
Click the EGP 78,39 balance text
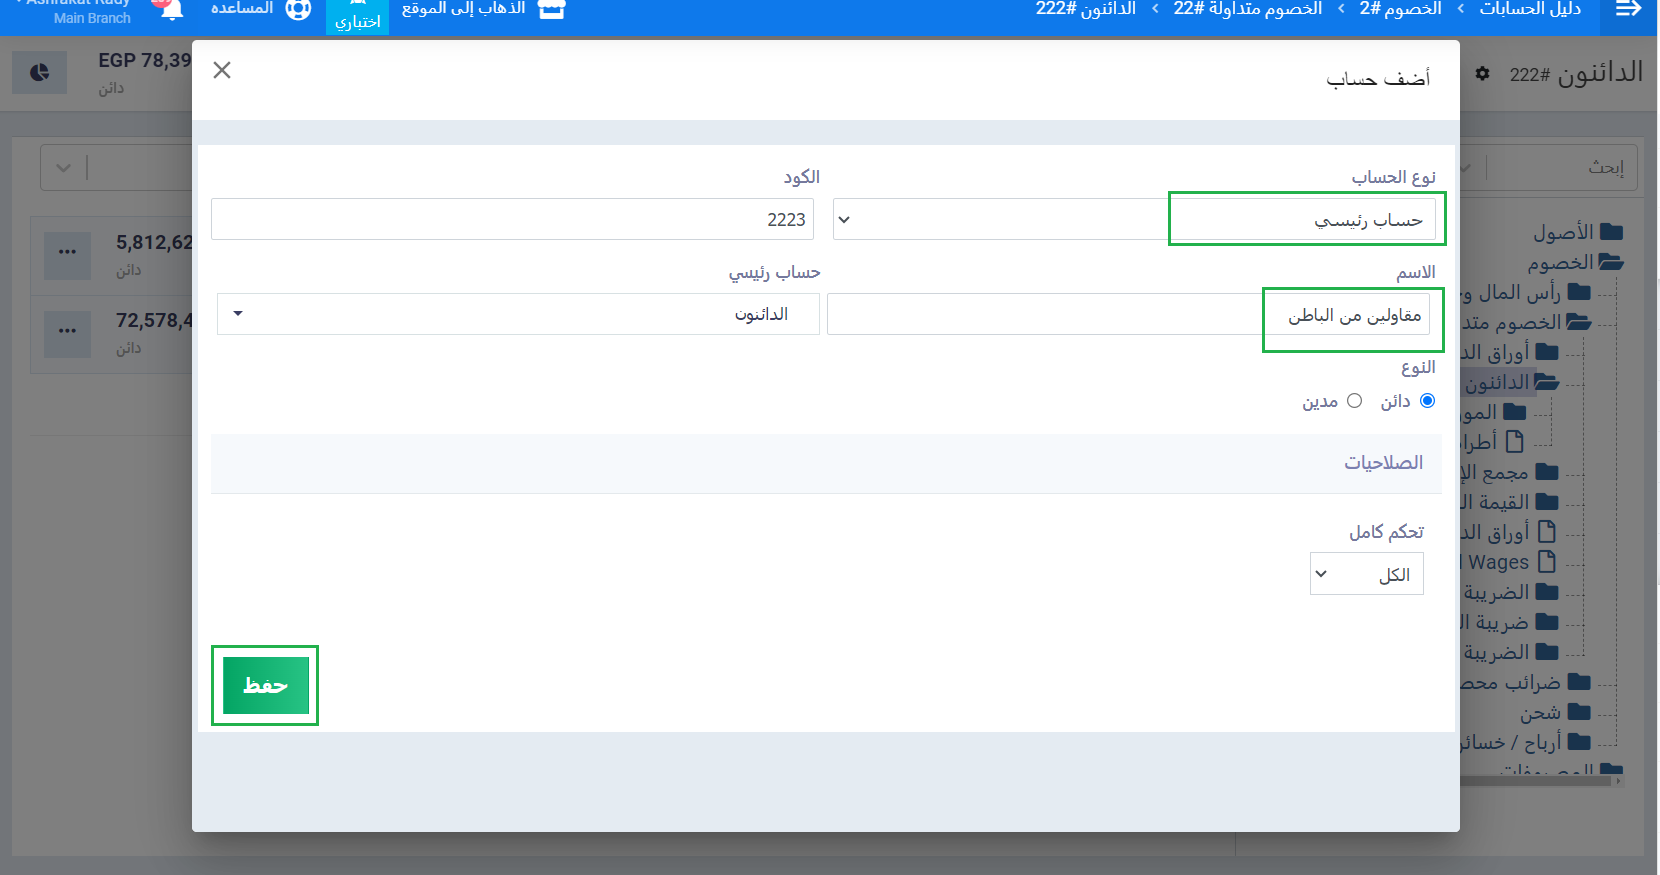145,61
